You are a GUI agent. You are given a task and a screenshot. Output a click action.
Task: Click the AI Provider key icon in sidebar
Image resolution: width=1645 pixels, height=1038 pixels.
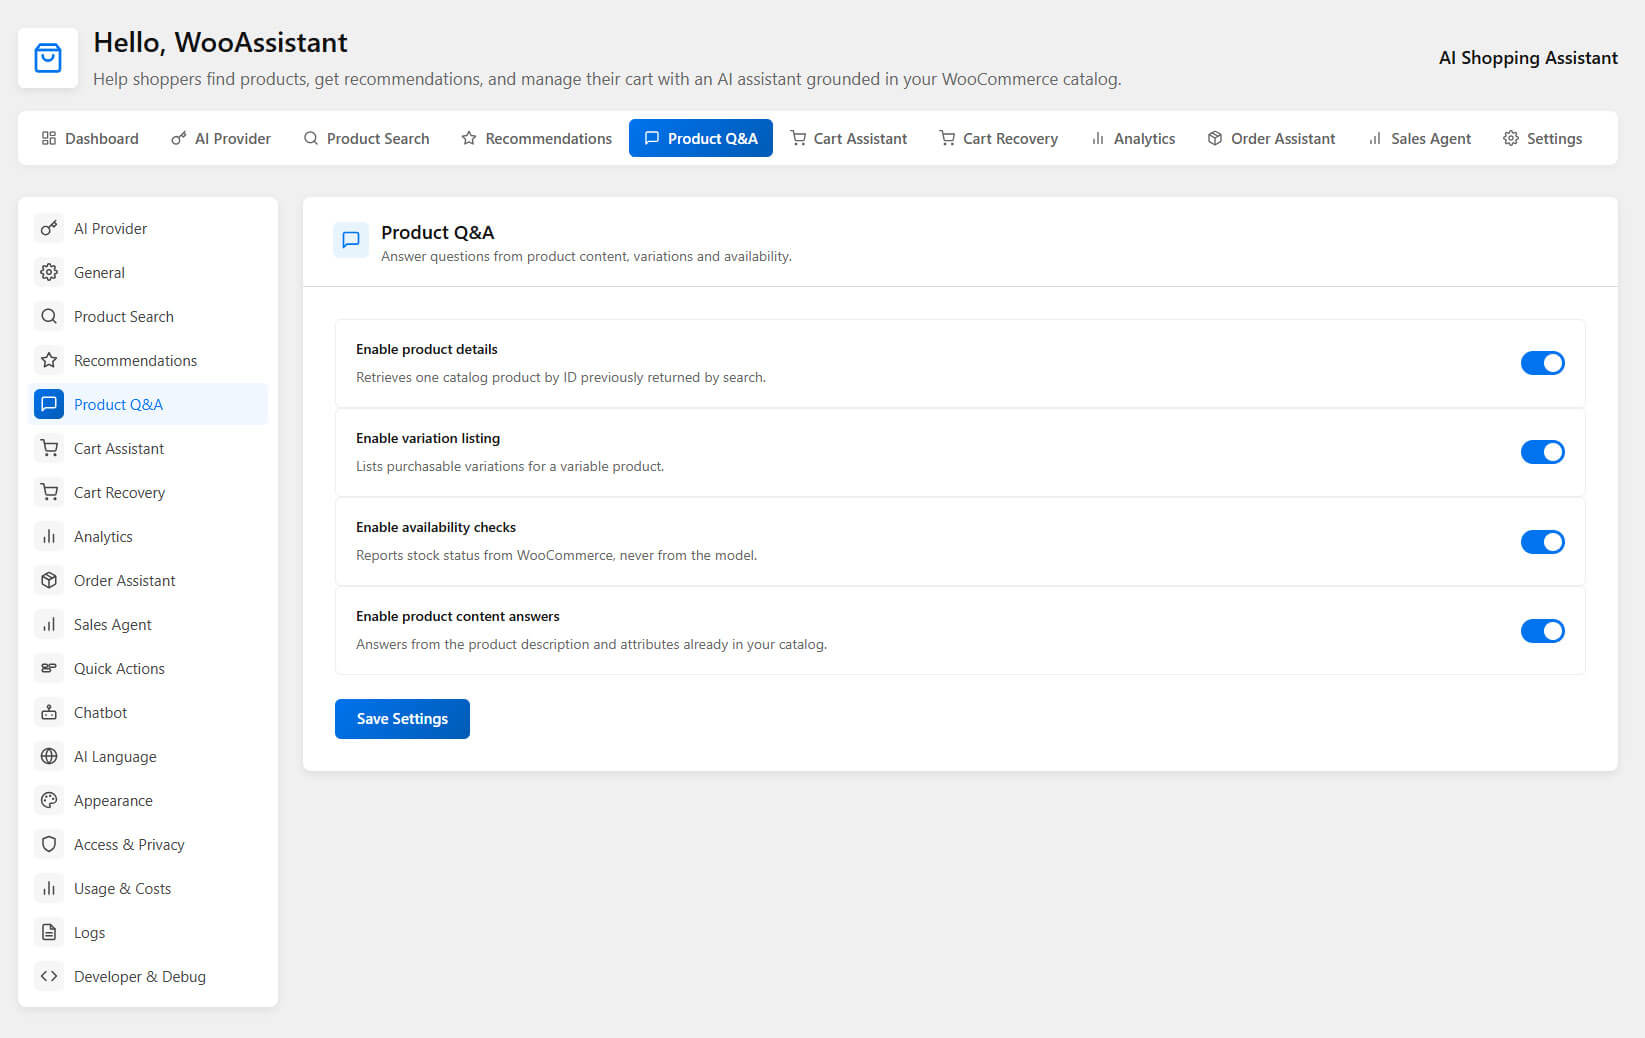[x=49, y=229]
